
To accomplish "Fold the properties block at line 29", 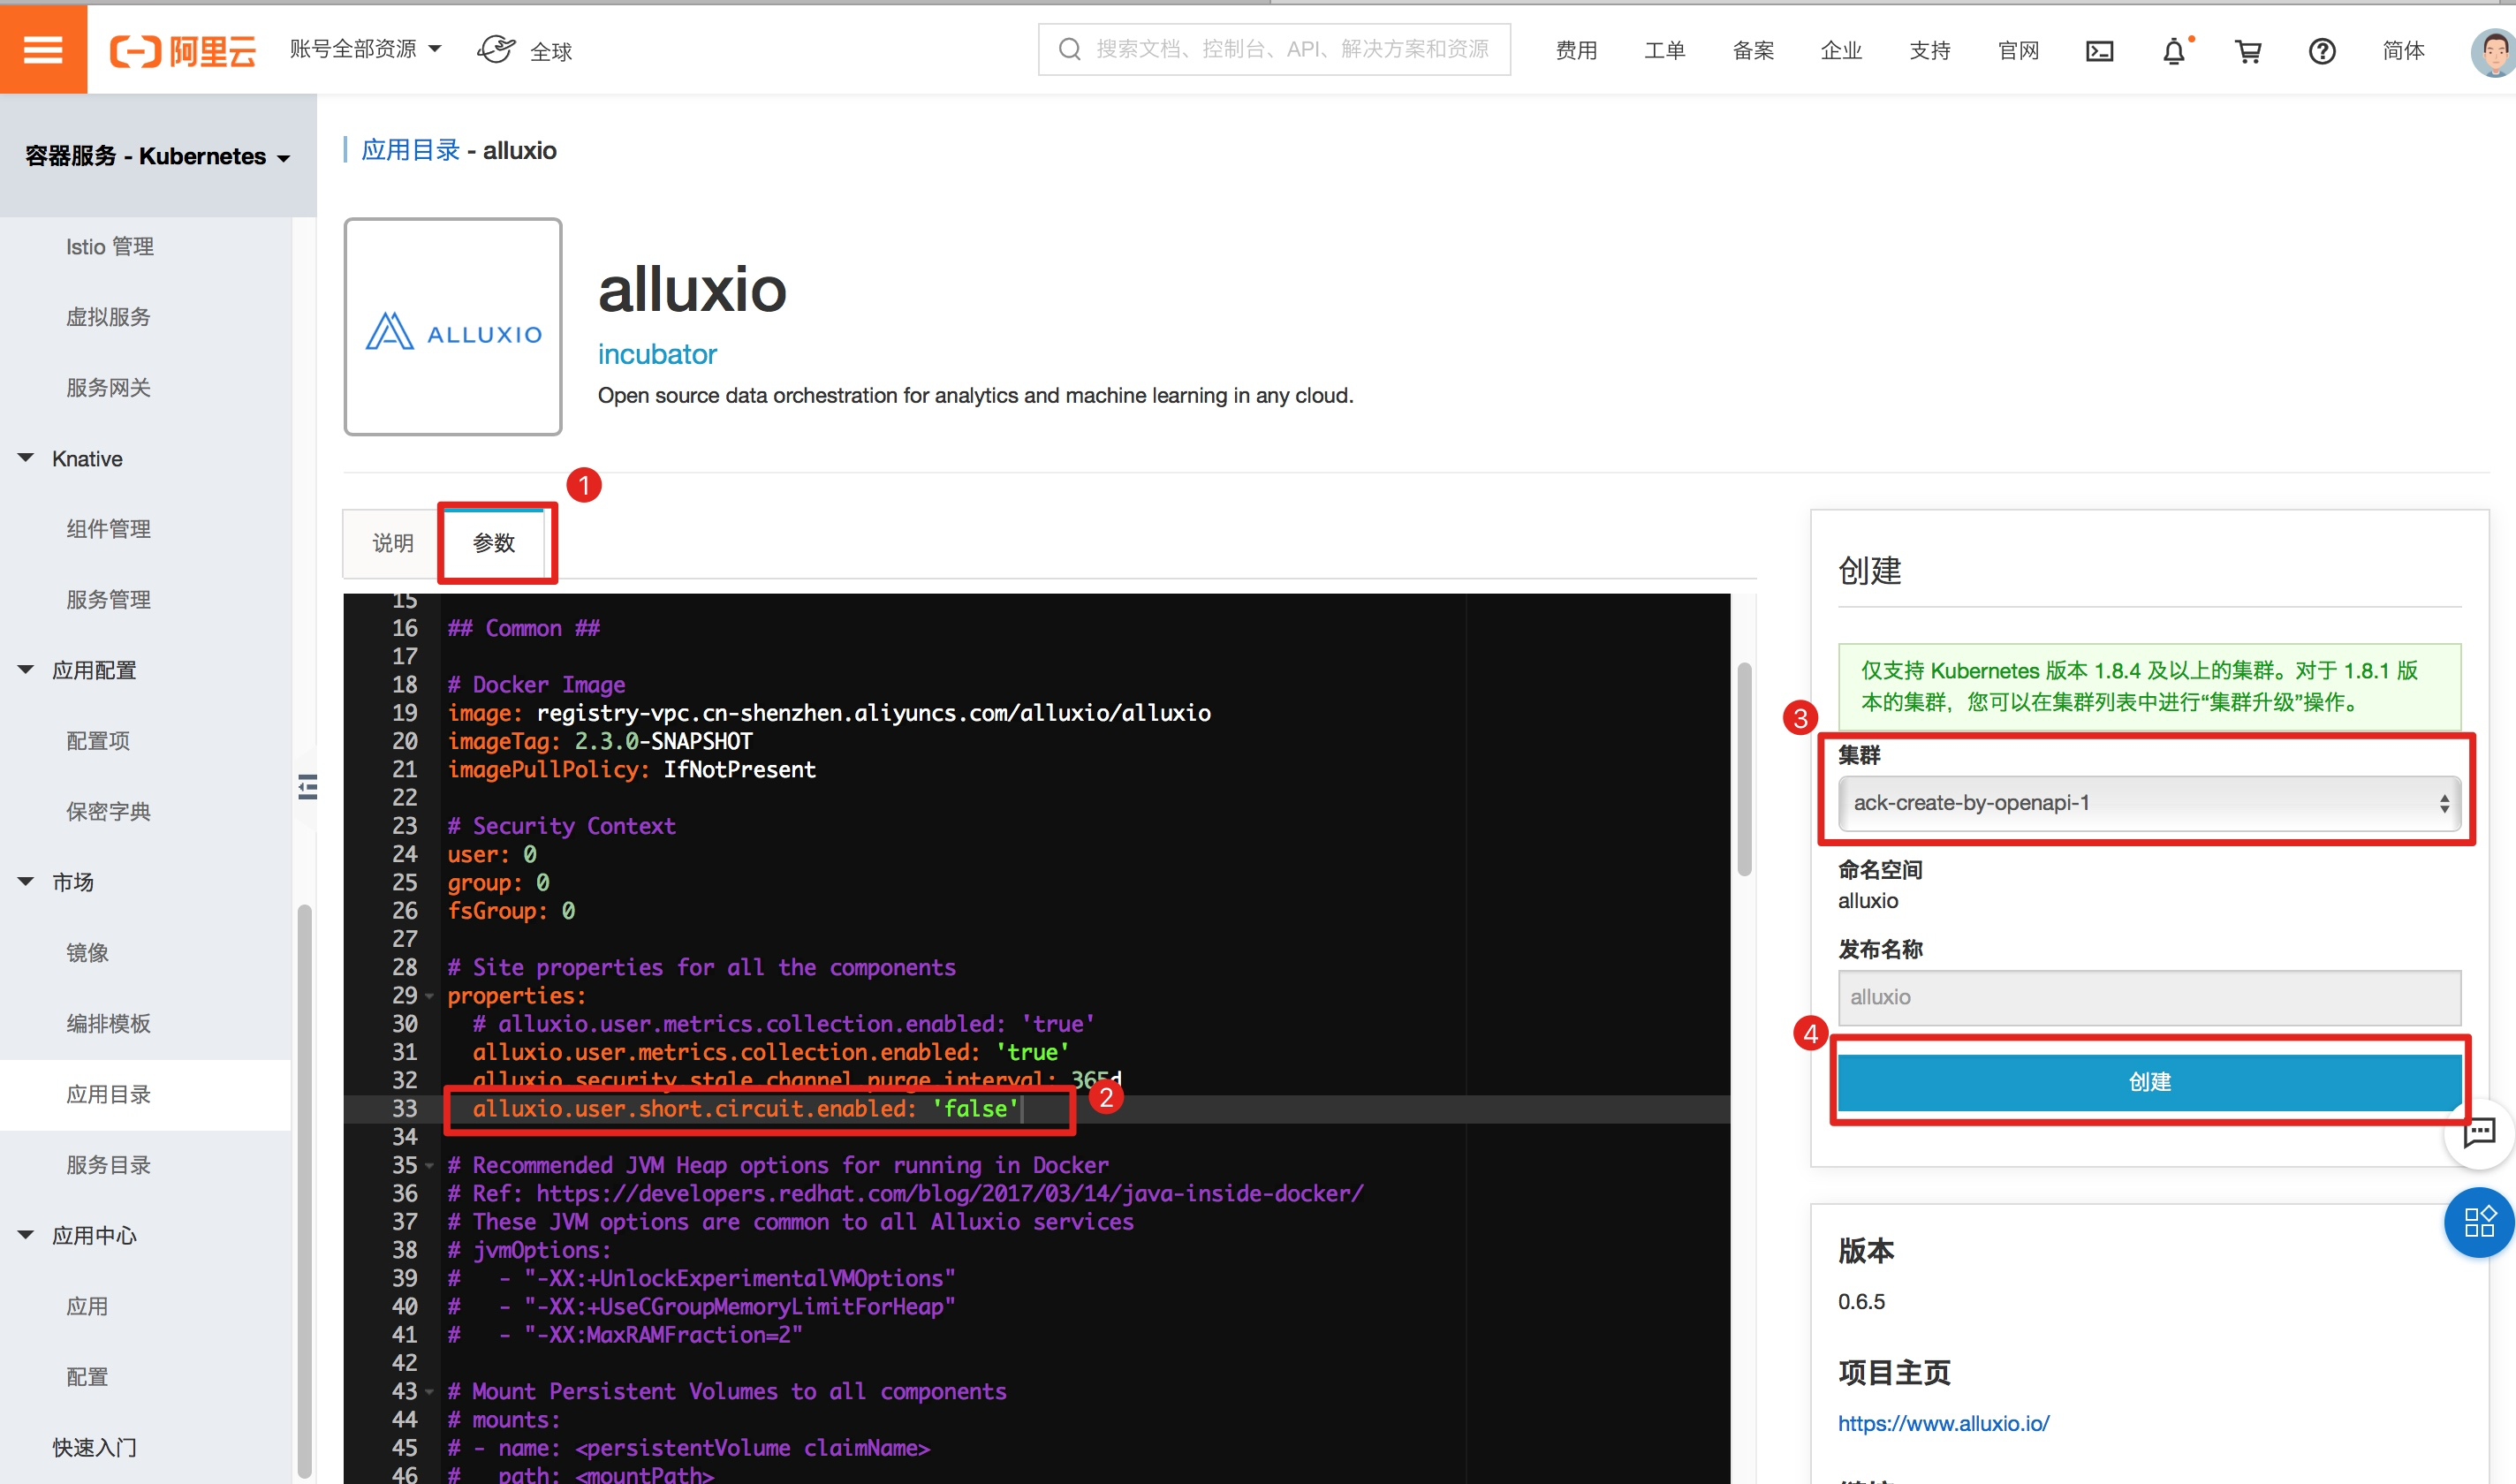I will 429,996.
